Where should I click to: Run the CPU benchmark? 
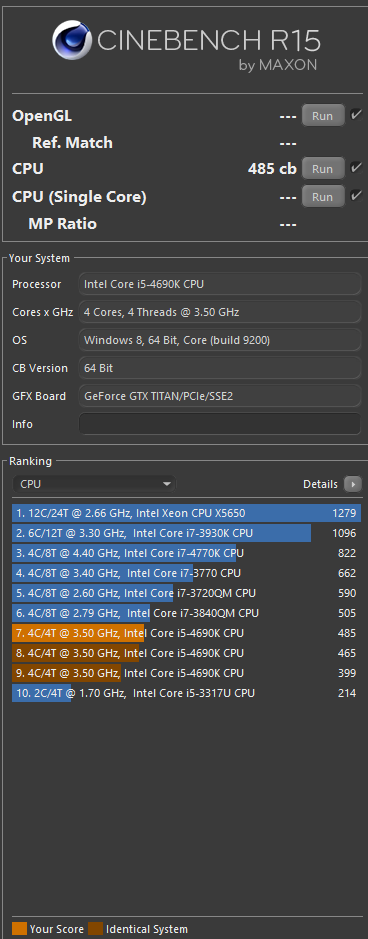(323, 169)
